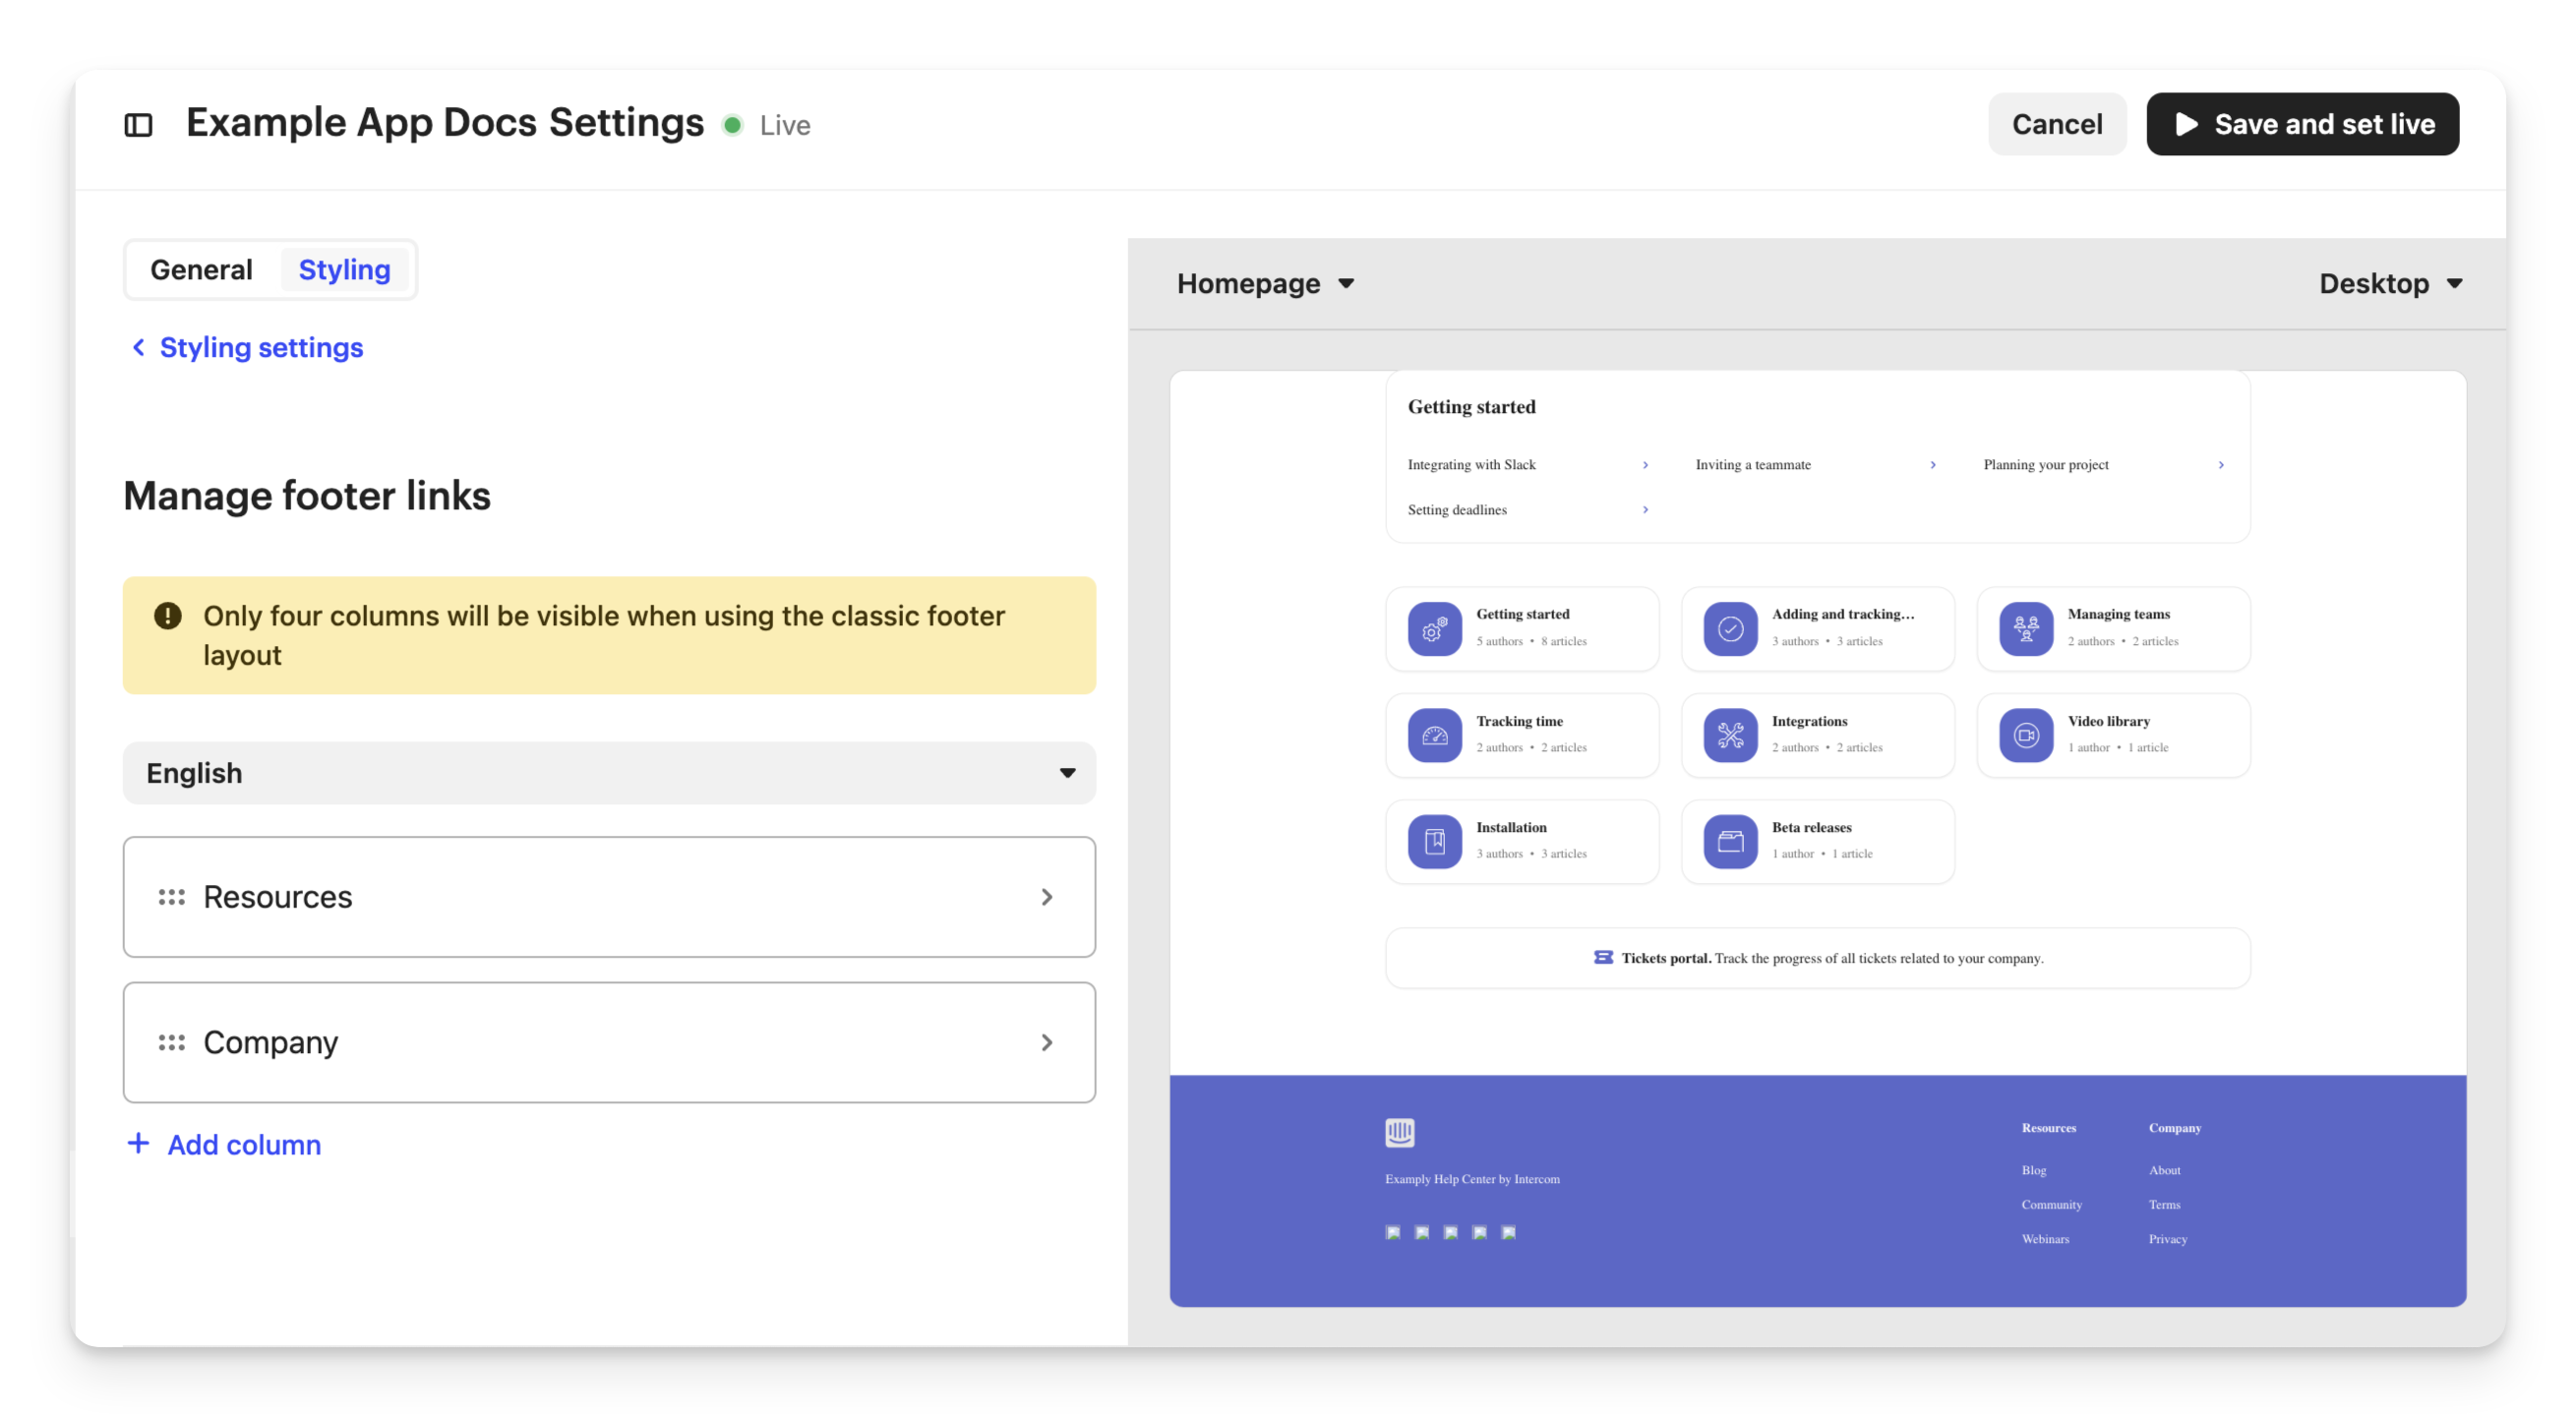Toggle the sidebar panel icon

click(x=138, y=125)
